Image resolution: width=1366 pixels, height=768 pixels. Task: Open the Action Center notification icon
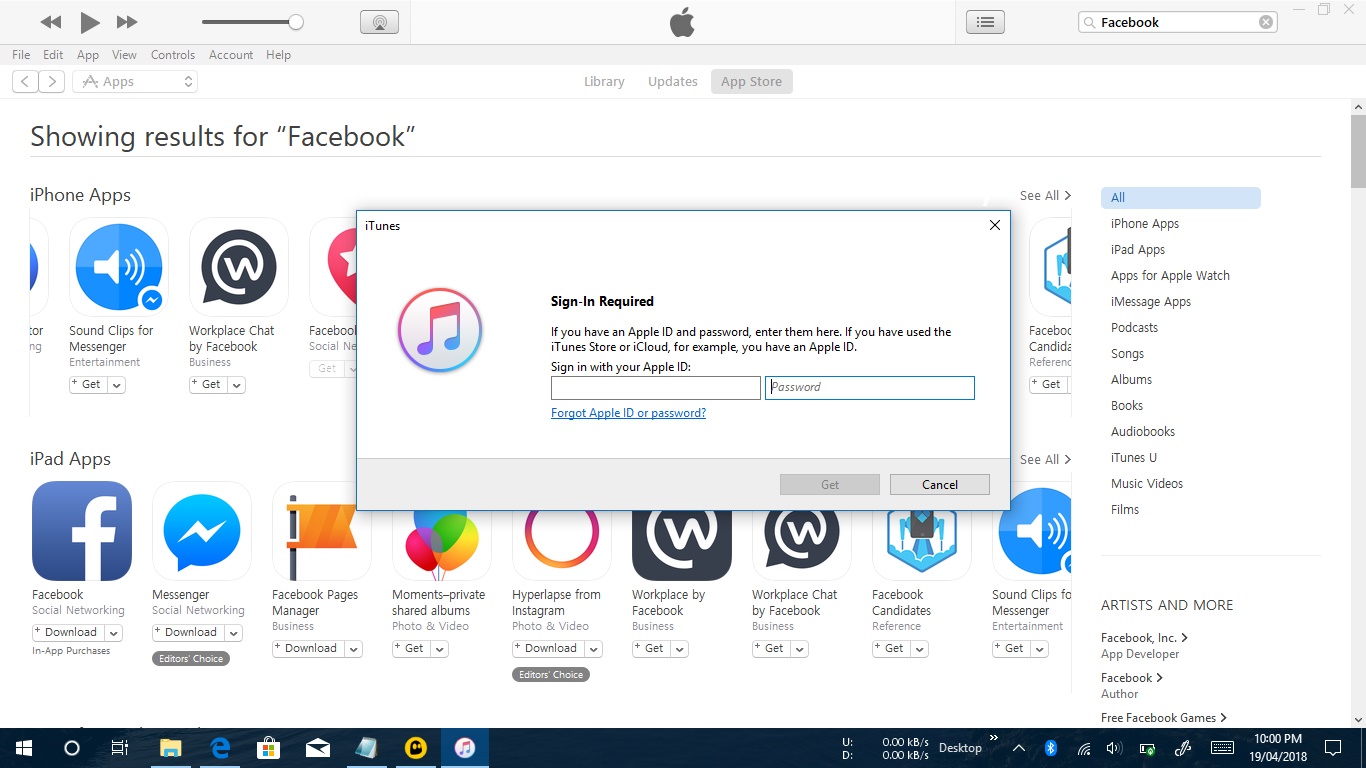coord(1333,748)
